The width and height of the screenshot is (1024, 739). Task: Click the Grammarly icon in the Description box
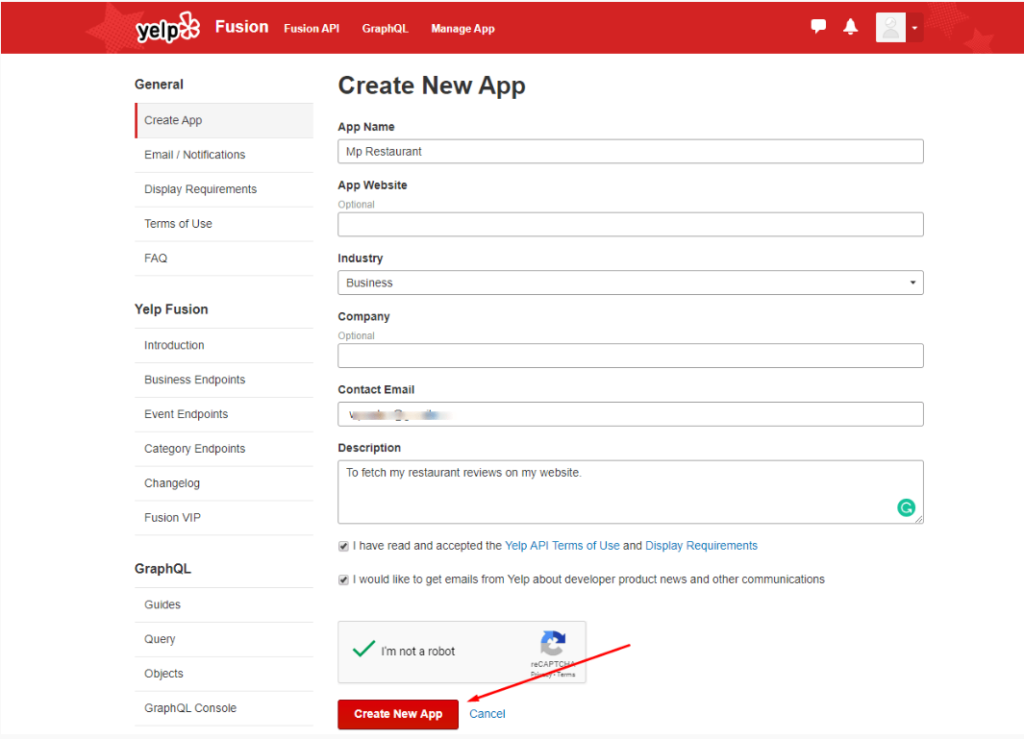906,507
